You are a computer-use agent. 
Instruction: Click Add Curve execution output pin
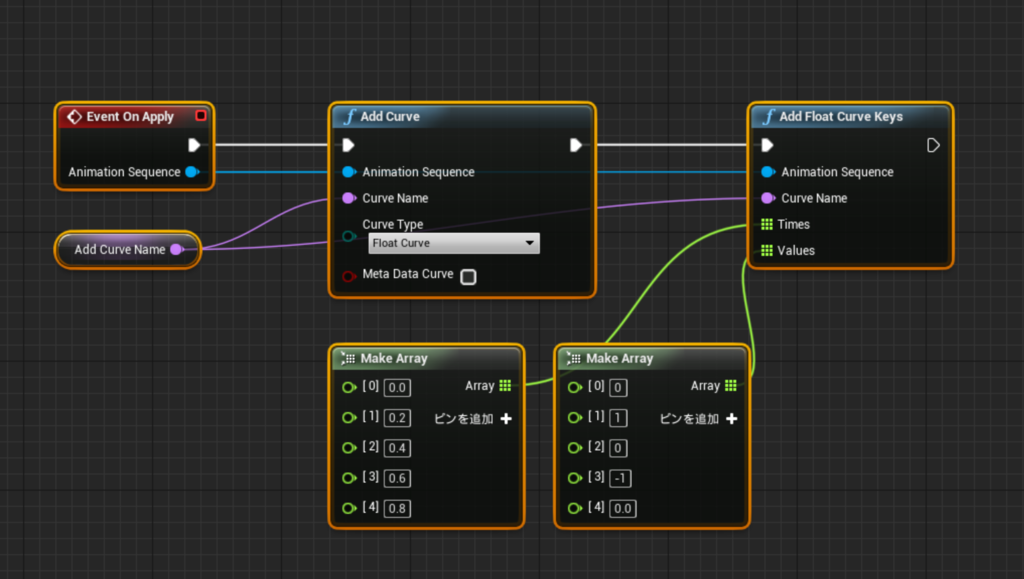coord(575,145)
